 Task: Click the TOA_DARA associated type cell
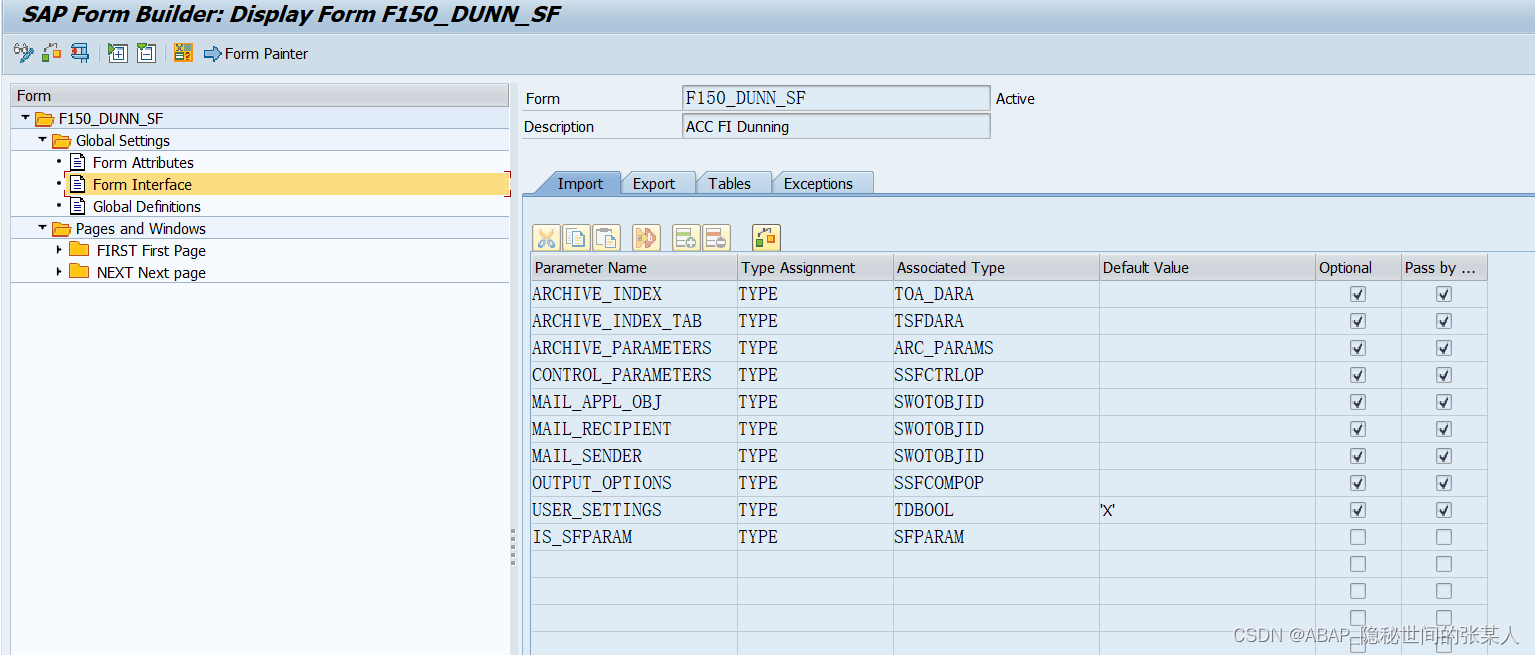[996, 294]
